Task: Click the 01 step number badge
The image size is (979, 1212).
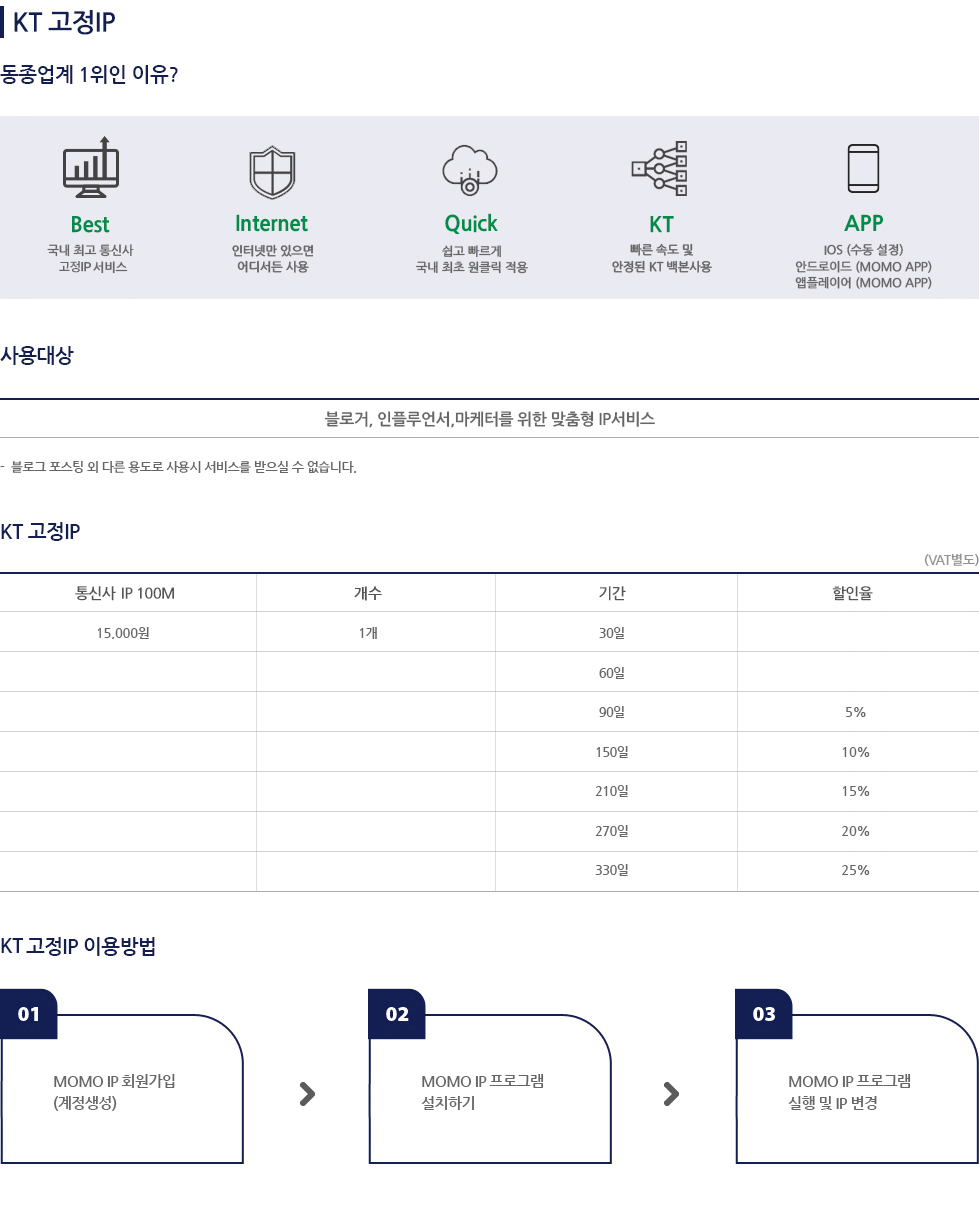Action: [29, 1014]
